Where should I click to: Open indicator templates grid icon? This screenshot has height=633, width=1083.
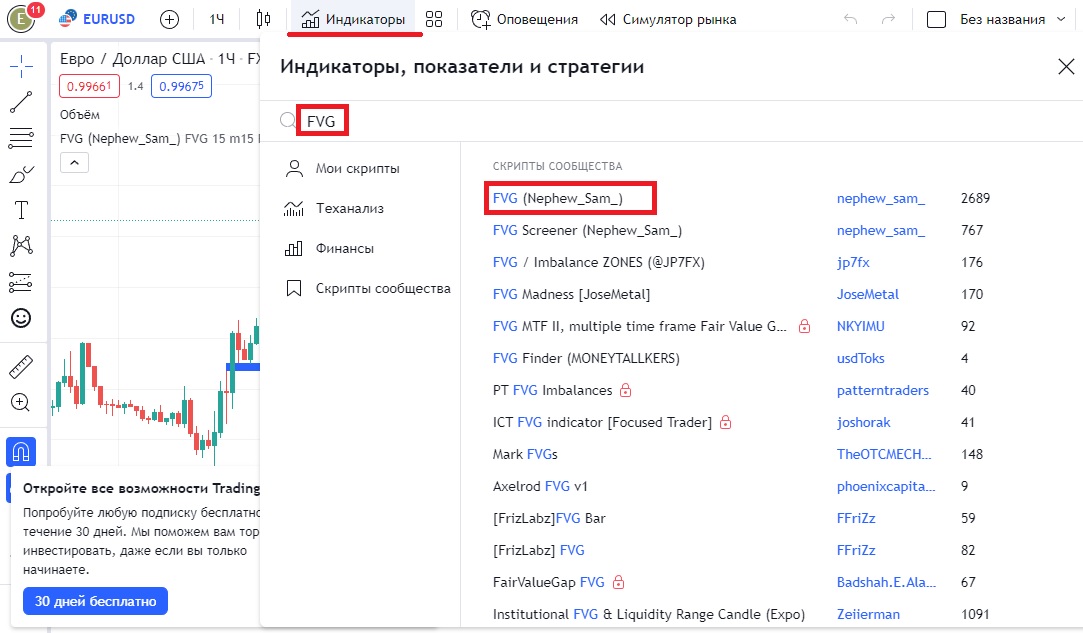pyautogui.click(x=434, y=19)
